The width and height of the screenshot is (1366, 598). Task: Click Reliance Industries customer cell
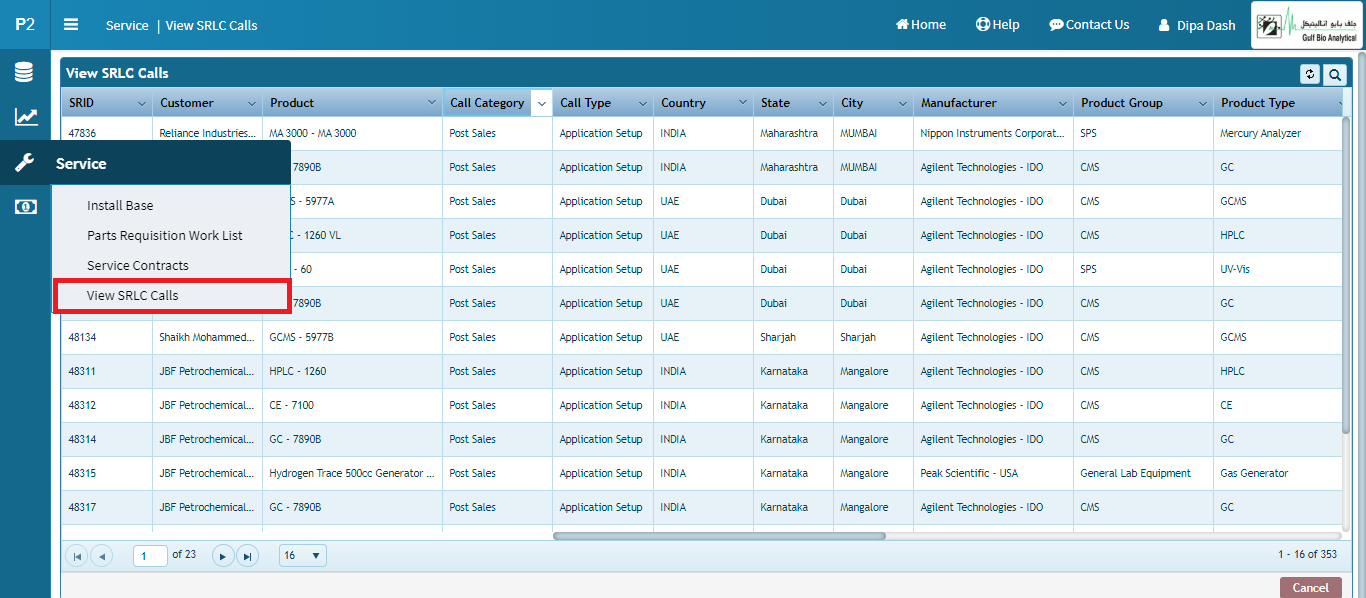click(x=207, y=133)
